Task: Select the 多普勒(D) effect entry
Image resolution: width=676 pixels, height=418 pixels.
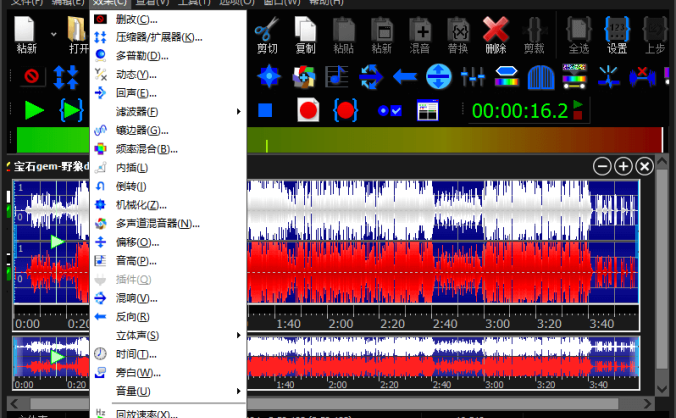Action: [x=168, y=56]
